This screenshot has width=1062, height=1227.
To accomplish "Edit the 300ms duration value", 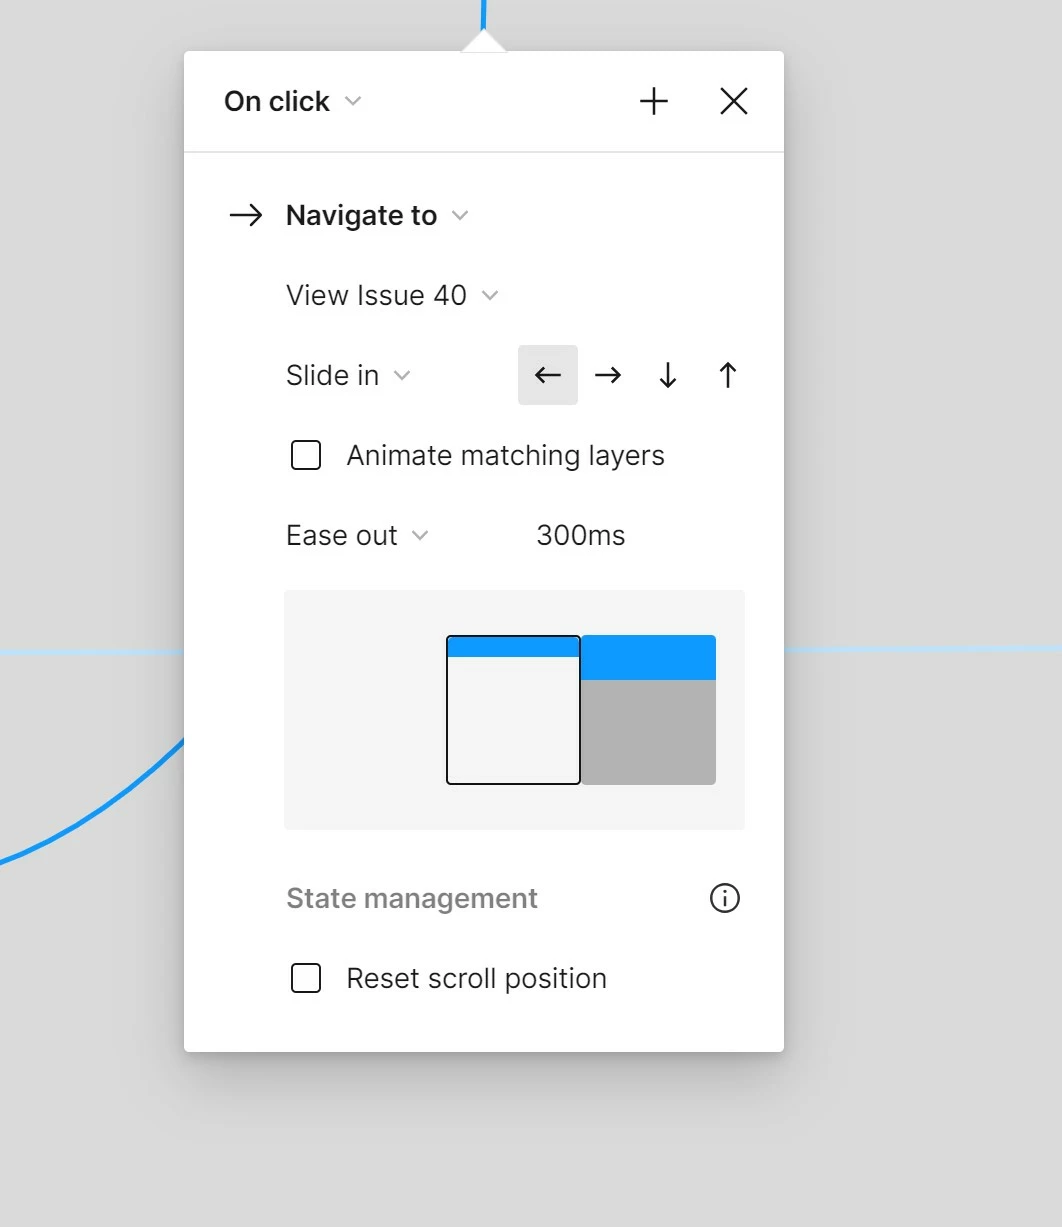I will coord(580,535).
